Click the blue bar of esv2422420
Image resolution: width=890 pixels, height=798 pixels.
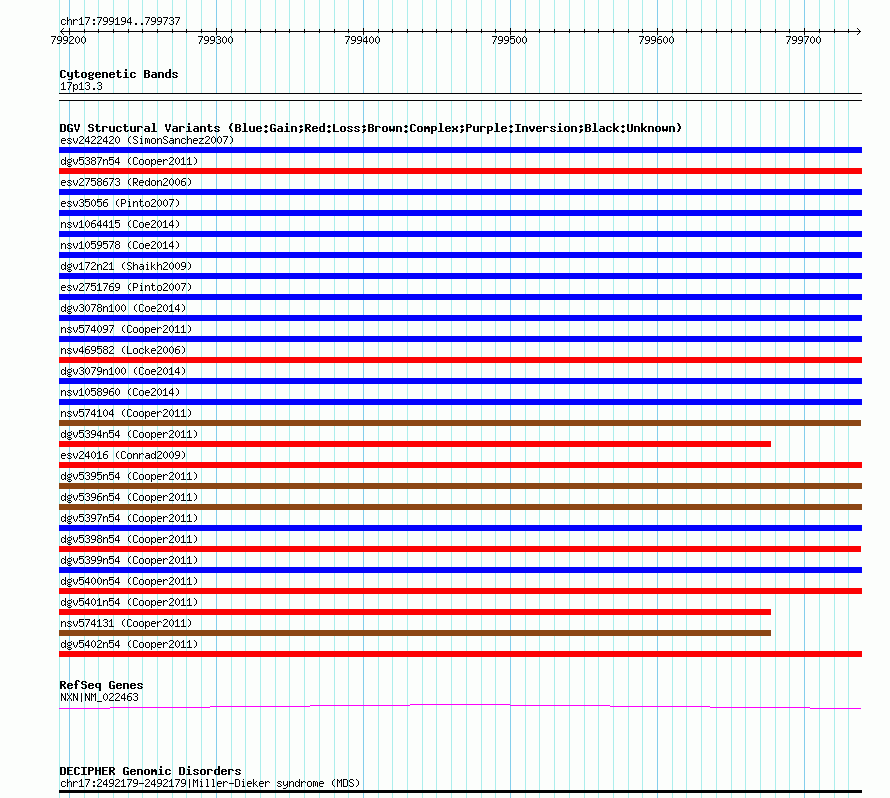[460, 150]
